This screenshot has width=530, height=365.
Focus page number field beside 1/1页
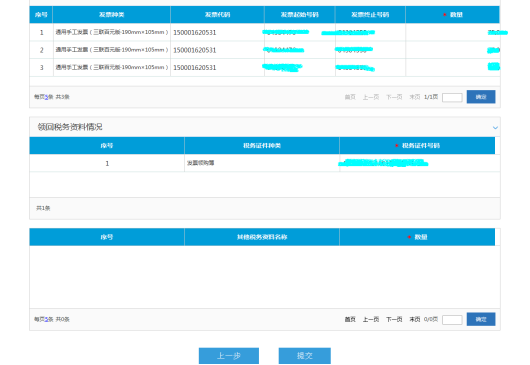pyautogui.click(x=452, y=97)
